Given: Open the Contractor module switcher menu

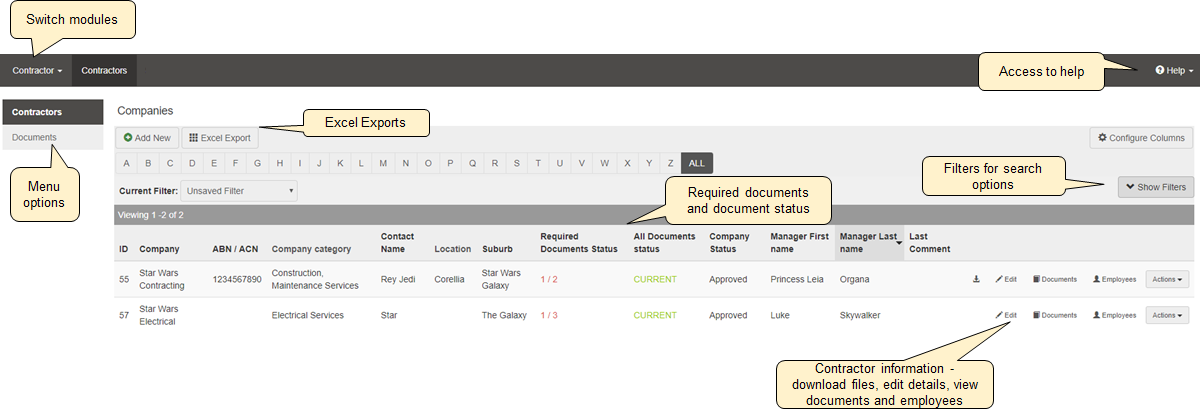Looking at the screenshot, I should [x=37, y=71].
